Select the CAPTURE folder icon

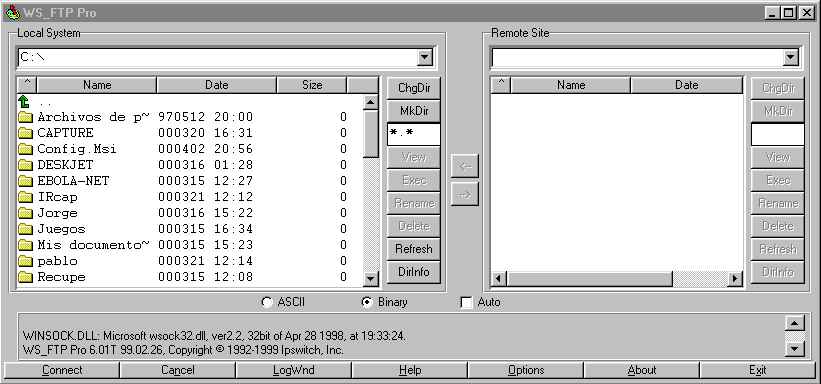(25, 133)
